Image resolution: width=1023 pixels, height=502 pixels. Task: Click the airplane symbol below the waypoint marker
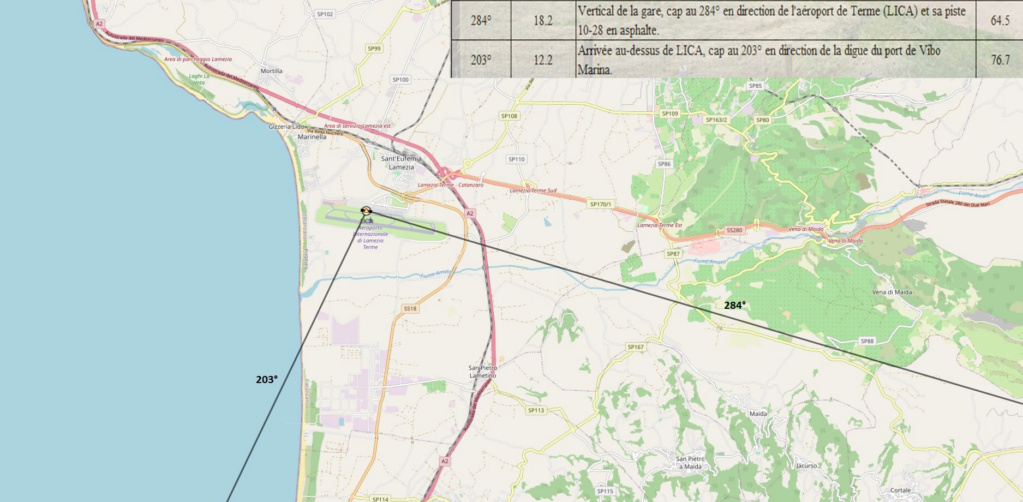point(369,221)
